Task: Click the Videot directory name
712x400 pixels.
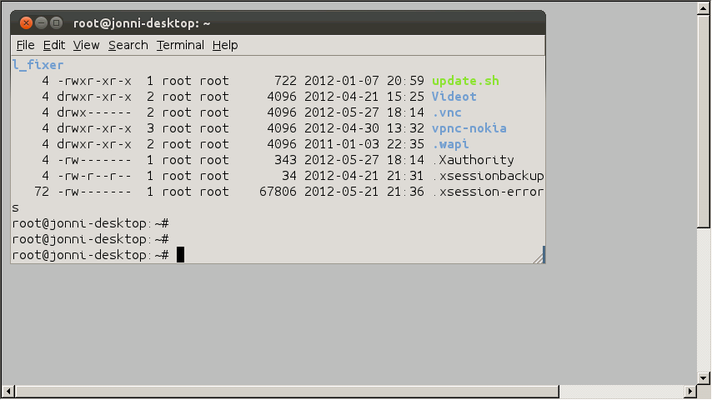Action: [454, 97]
